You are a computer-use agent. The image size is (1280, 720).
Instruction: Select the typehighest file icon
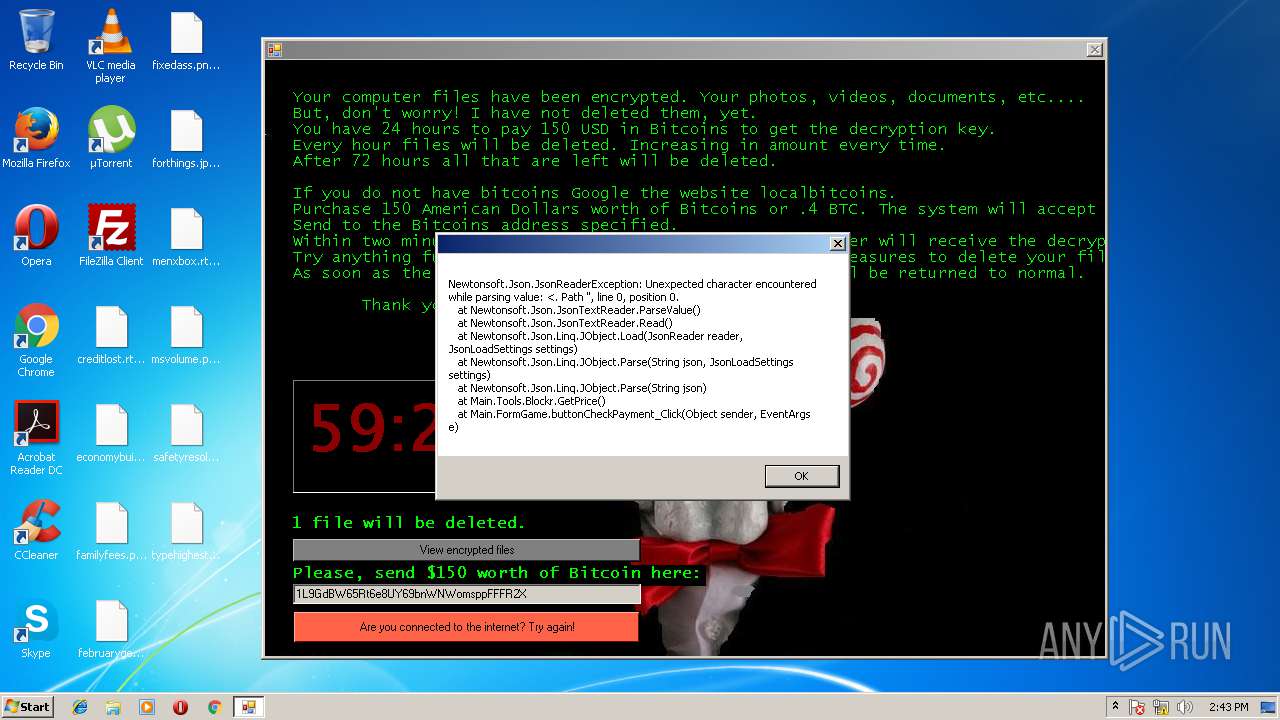click(186, 530)
